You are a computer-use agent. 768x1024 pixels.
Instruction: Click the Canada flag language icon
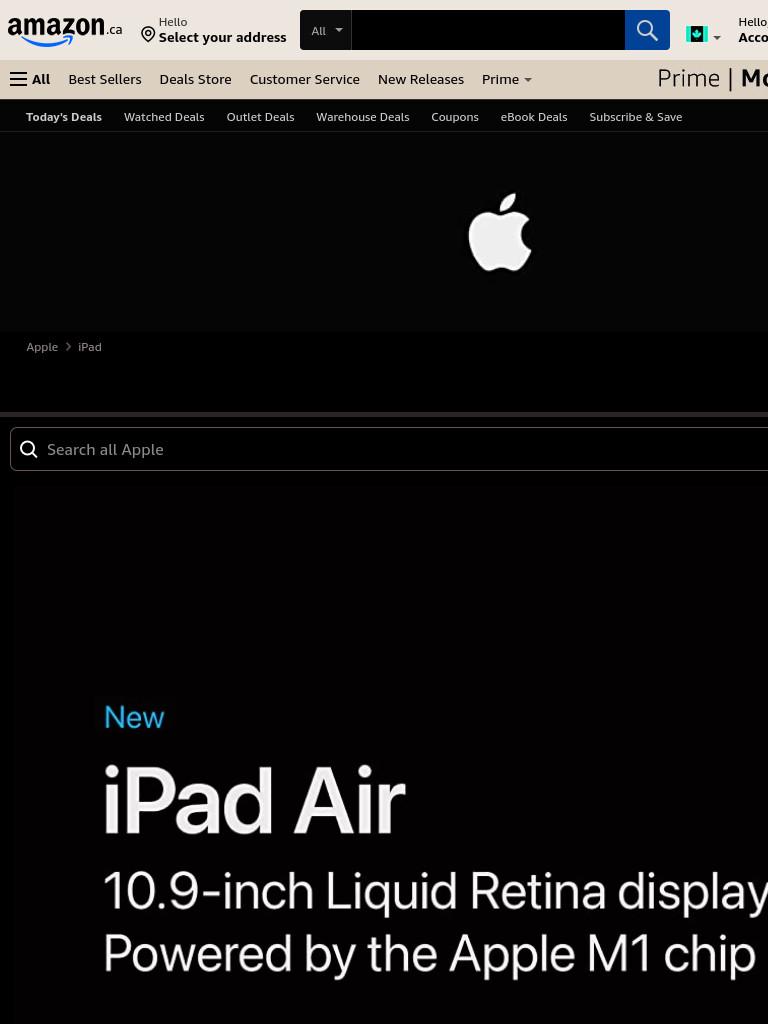pyautogui.click(x=696, y=34)
